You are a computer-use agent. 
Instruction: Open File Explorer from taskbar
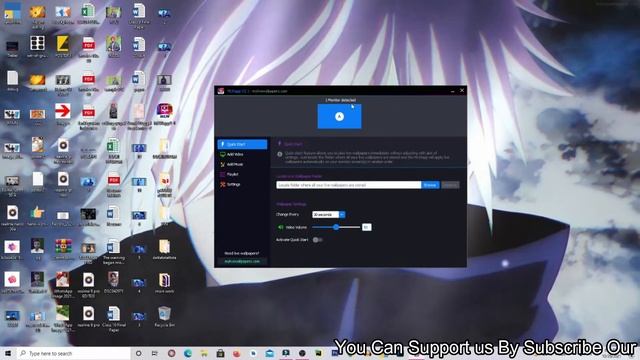click(x=204, y=353)
